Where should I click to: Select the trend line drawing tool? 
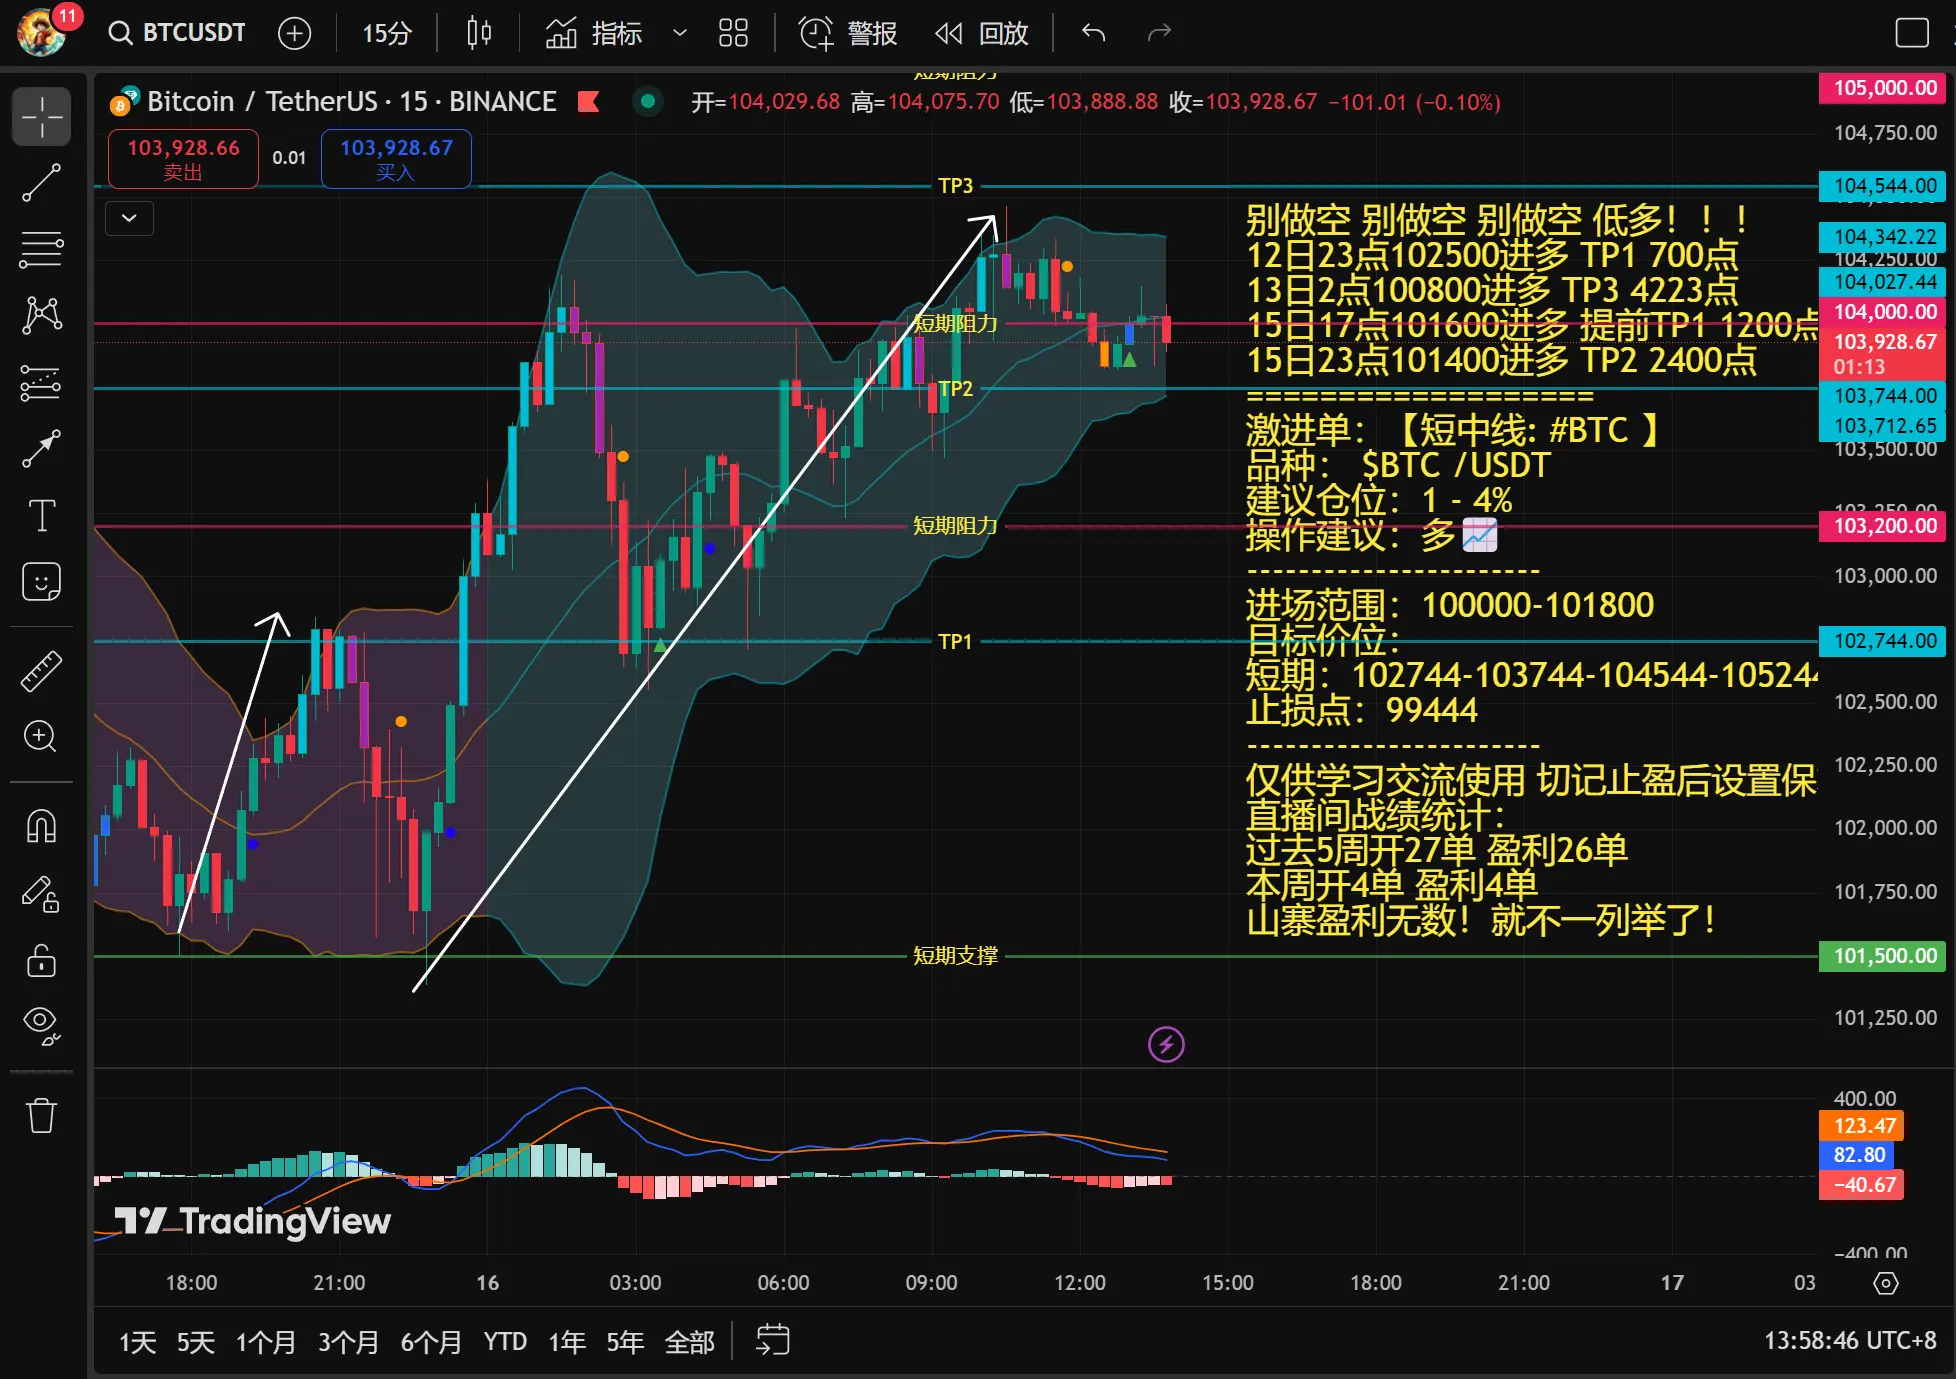tap(41, 183)
